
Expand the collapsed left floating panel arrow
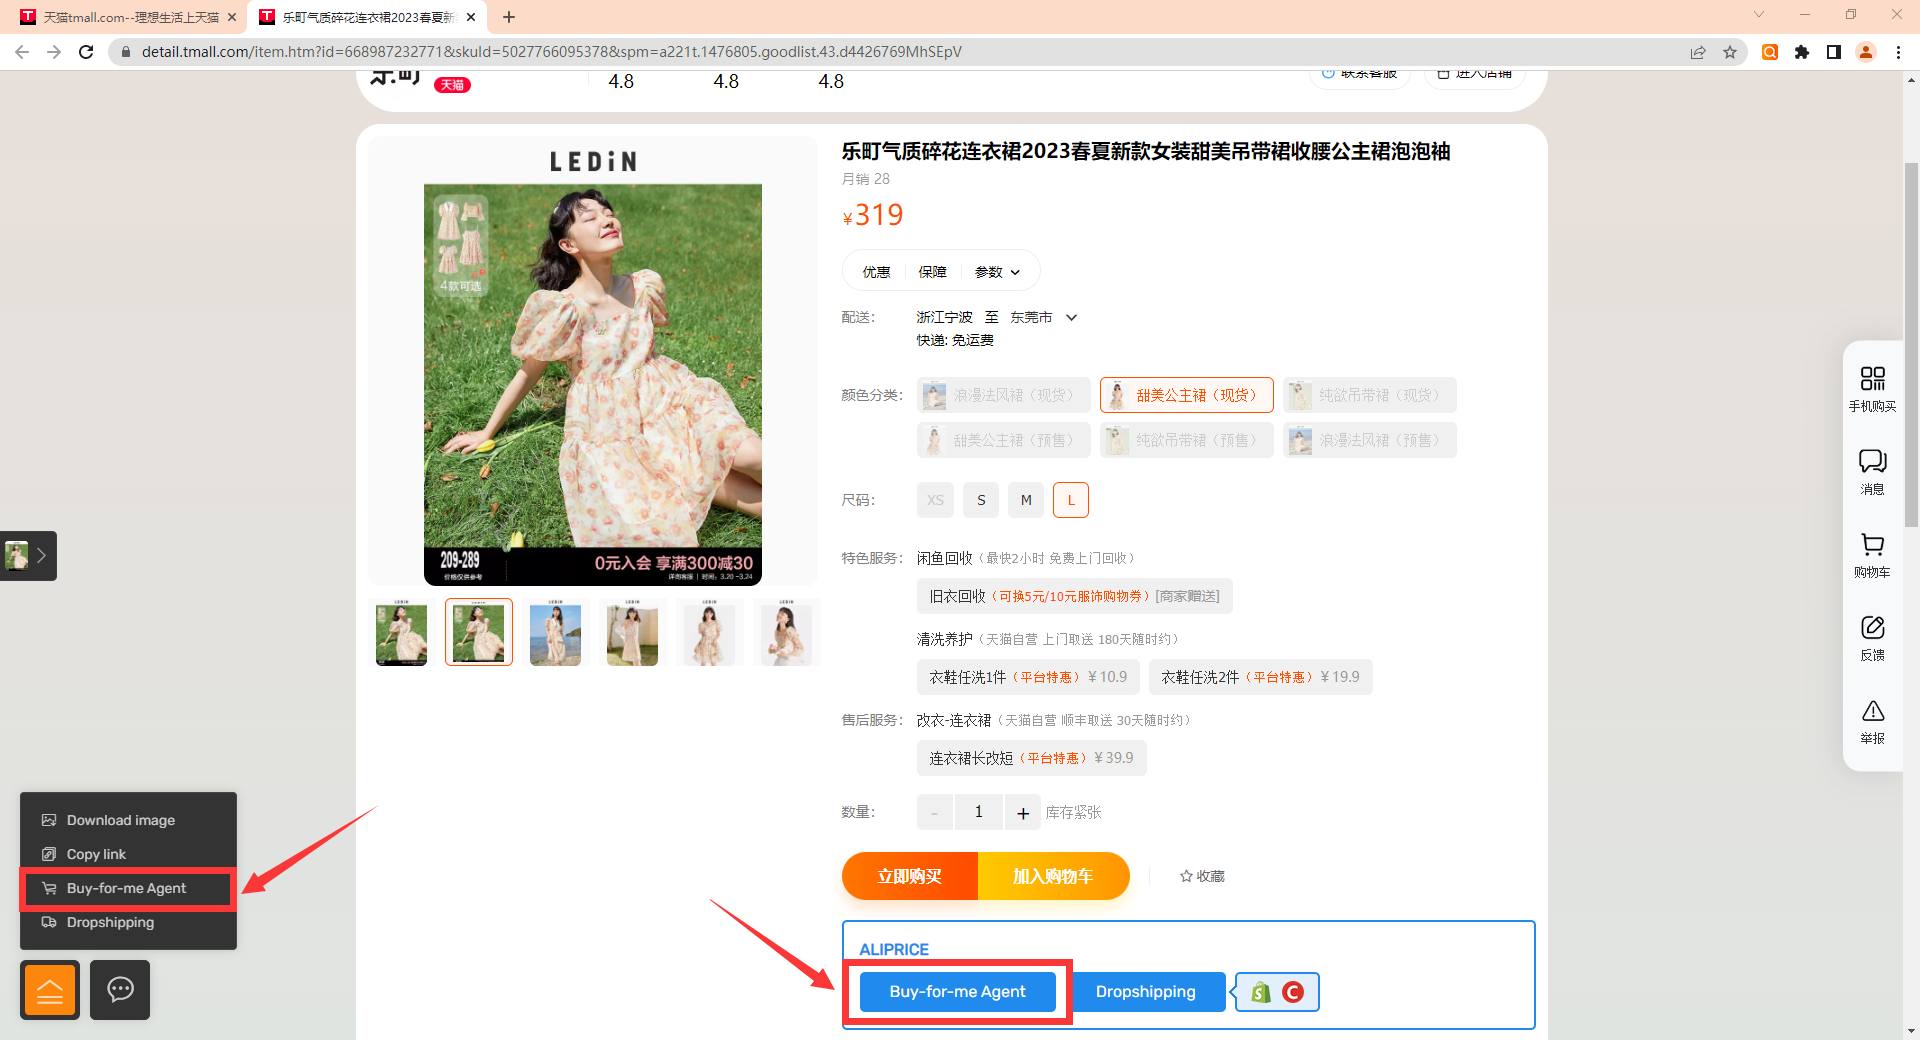click(x=41, y=555)
